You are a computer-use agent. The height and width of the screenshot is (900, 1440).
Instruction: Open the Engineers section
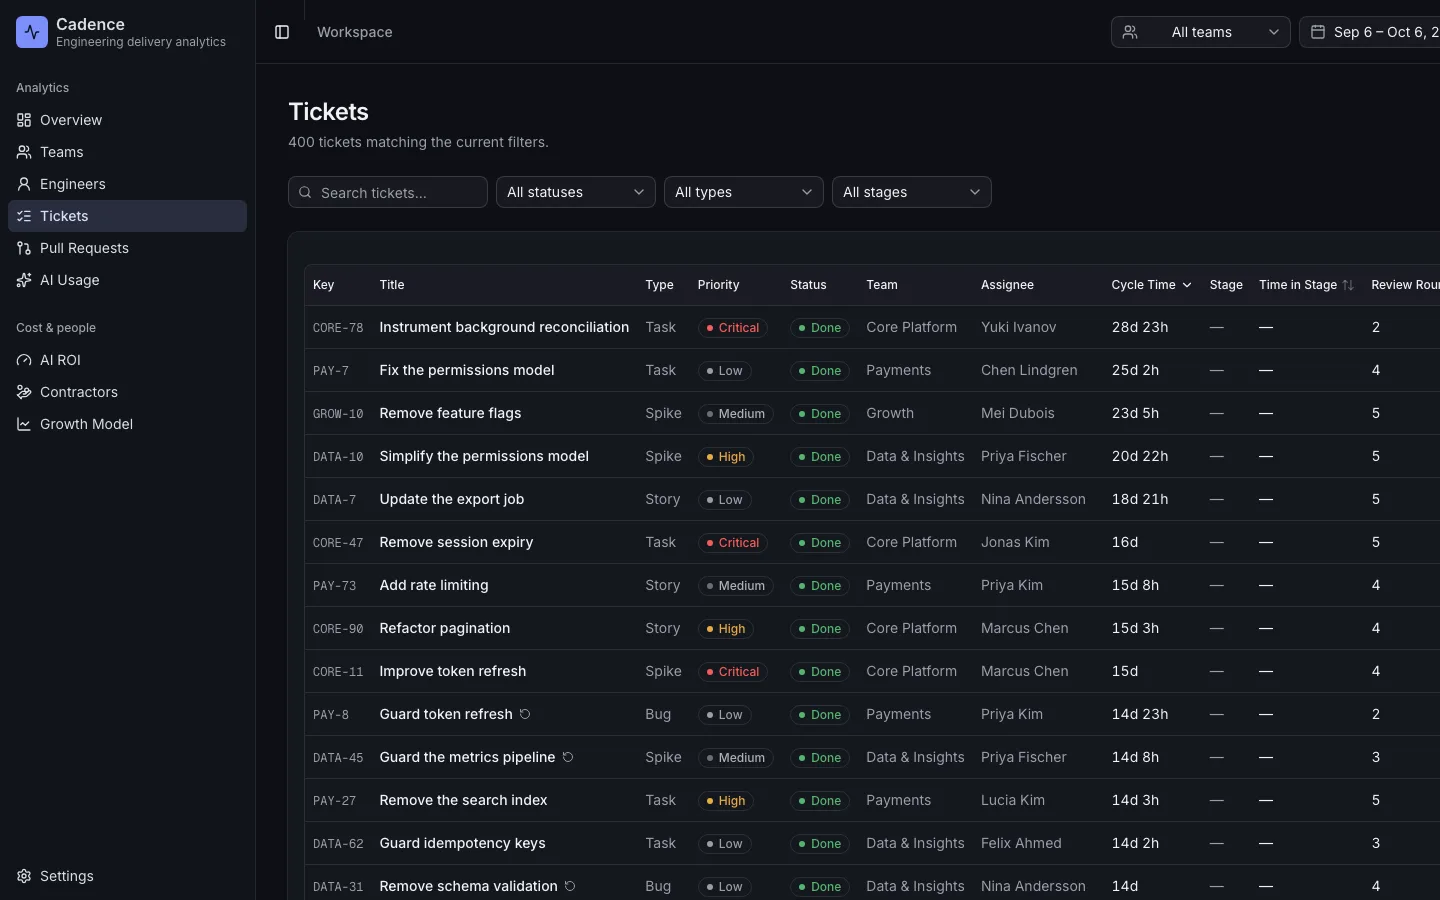(x=127, y=184)
